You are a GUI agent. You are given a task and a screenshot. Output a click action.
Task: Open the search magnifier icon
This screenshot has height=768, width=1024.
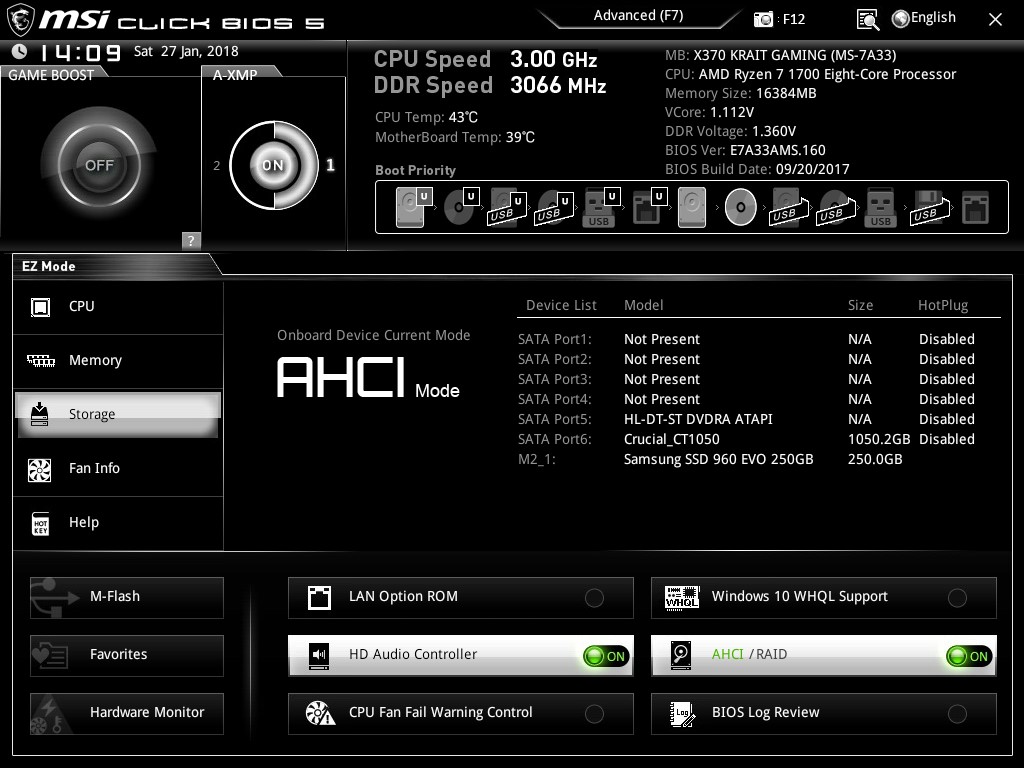click(868, 20)
